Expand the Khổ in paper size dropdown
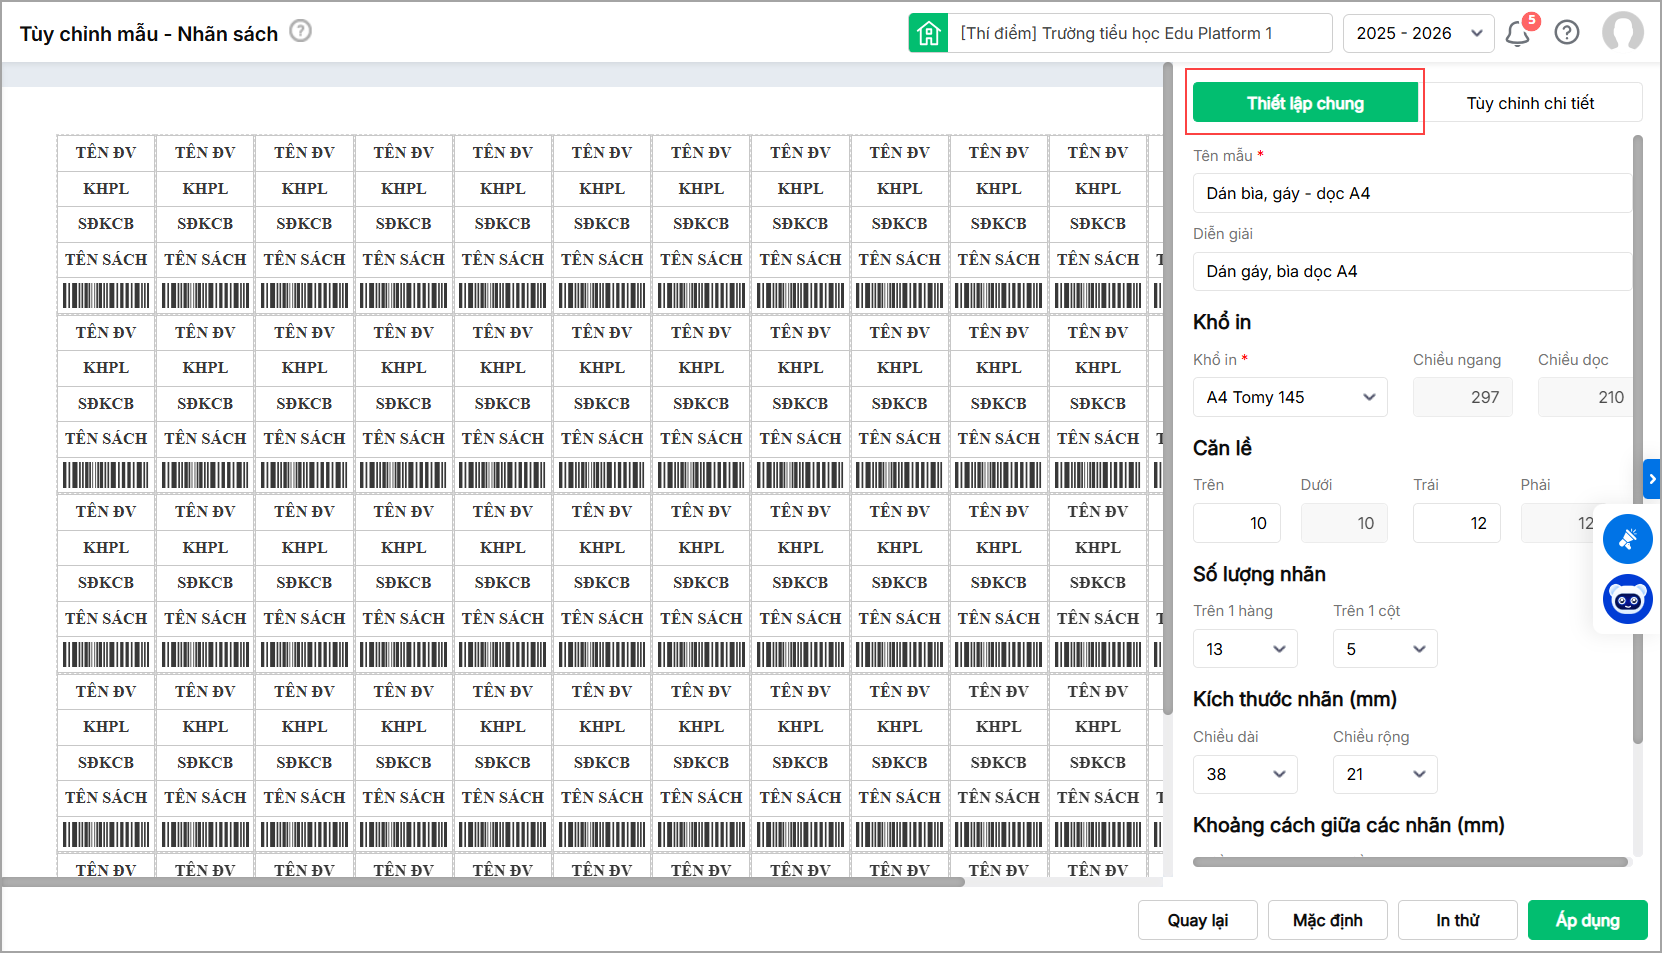 [1289, 397]
